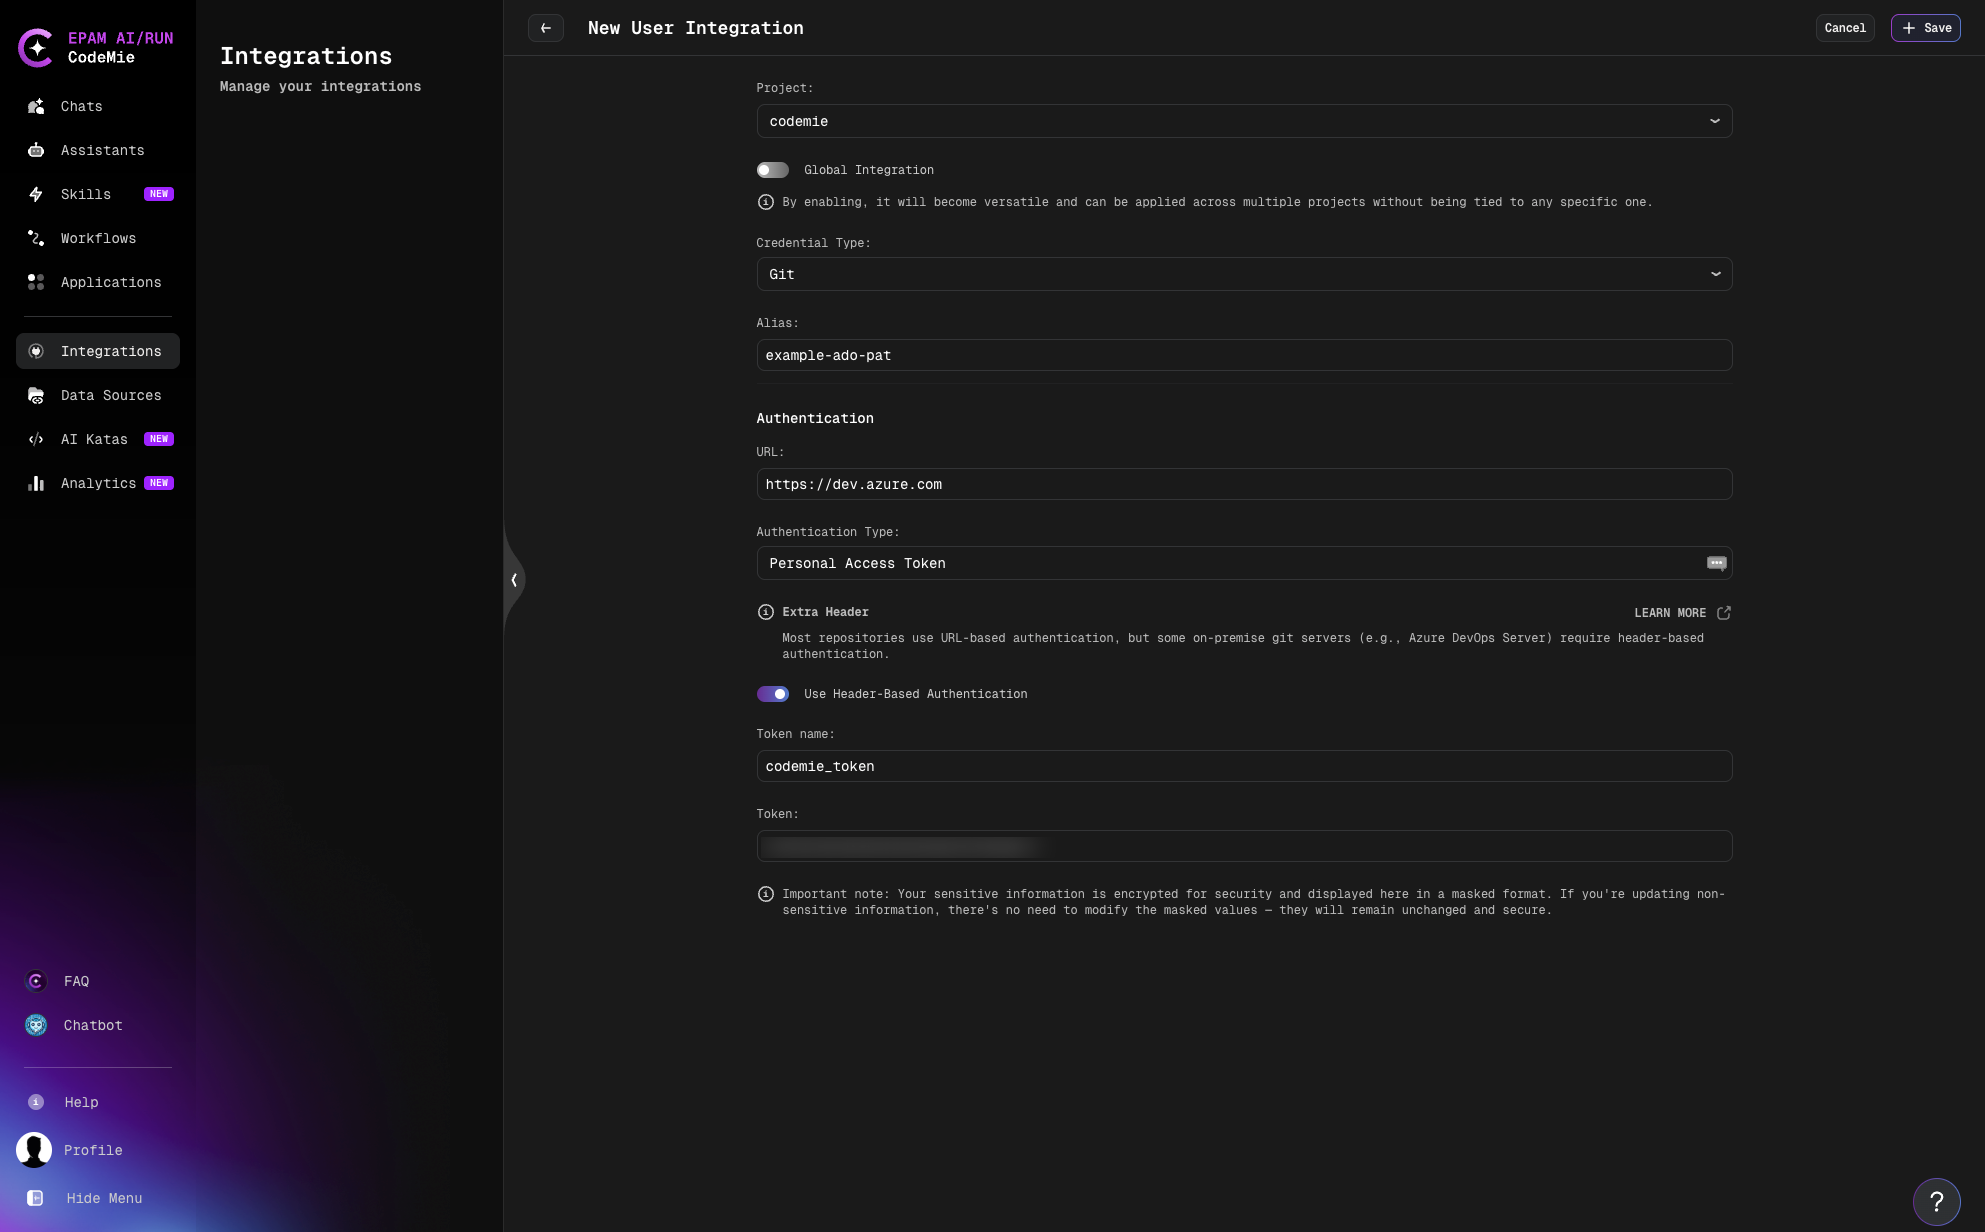Screen dimensions: 1985x1232
Task: Open the question mark help bubble
Action: (1937, 1201)
